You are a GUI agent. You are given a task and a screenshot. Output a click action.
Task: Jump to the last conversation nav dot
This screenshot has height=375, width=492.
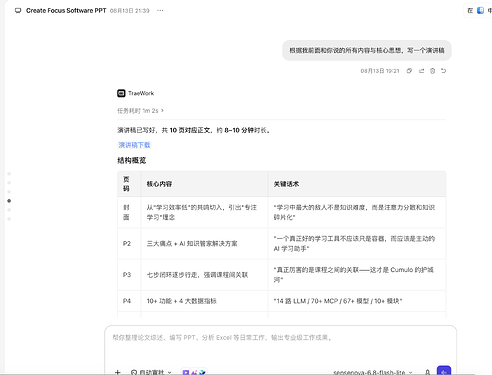[x=9, y=219]
